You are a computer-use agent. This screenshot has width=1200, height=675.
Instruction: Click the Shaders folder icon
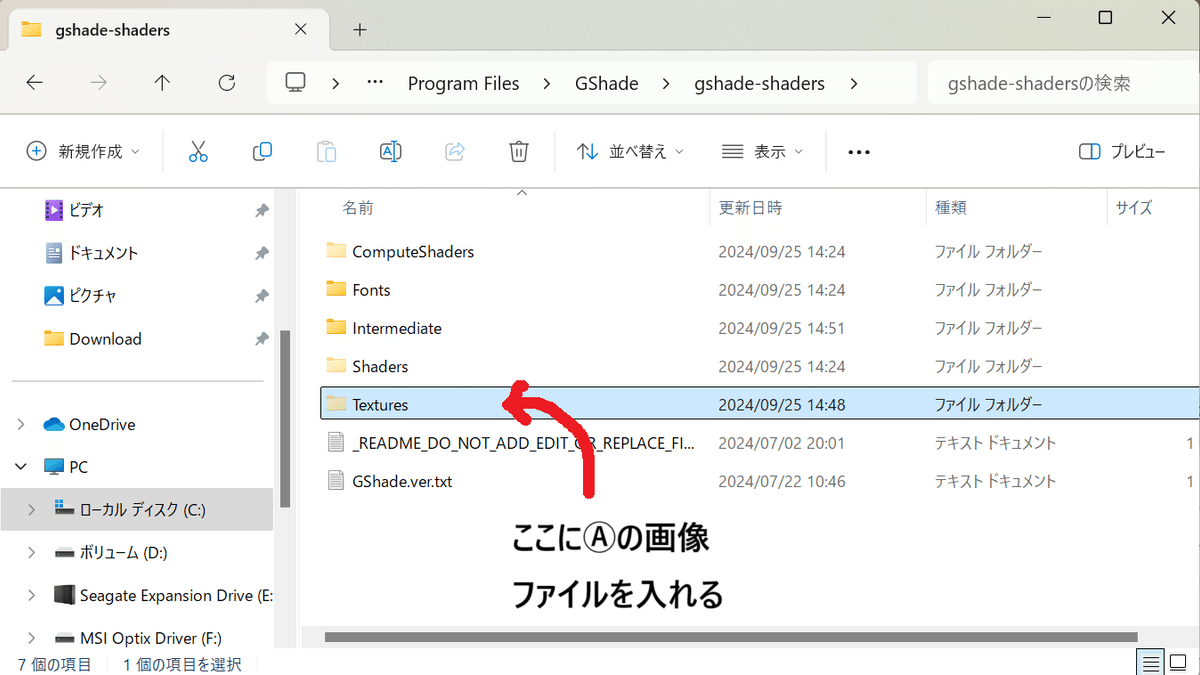coord(336,365)
